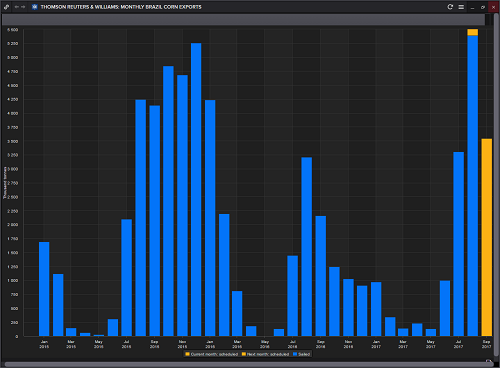Click the 'Jul 2017' x-axis label

pos(458,344)
